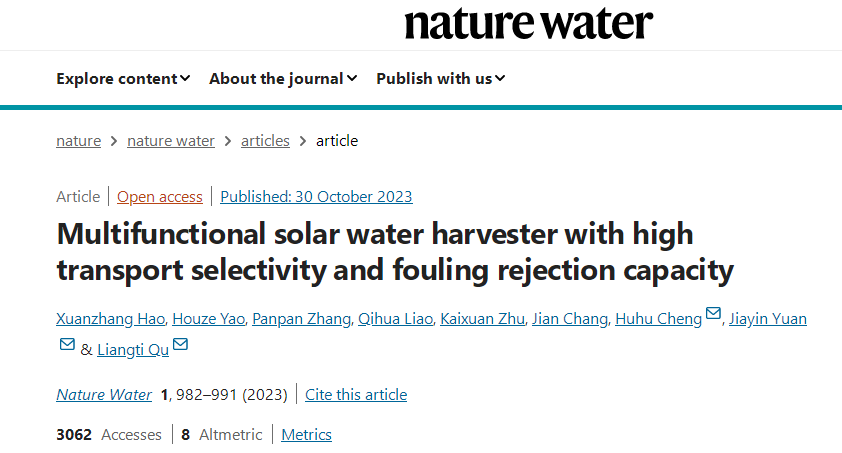Screen dimensions: 842x453
Task: View article Metrics
Action: pyautogui.click(x=307, y=434)
